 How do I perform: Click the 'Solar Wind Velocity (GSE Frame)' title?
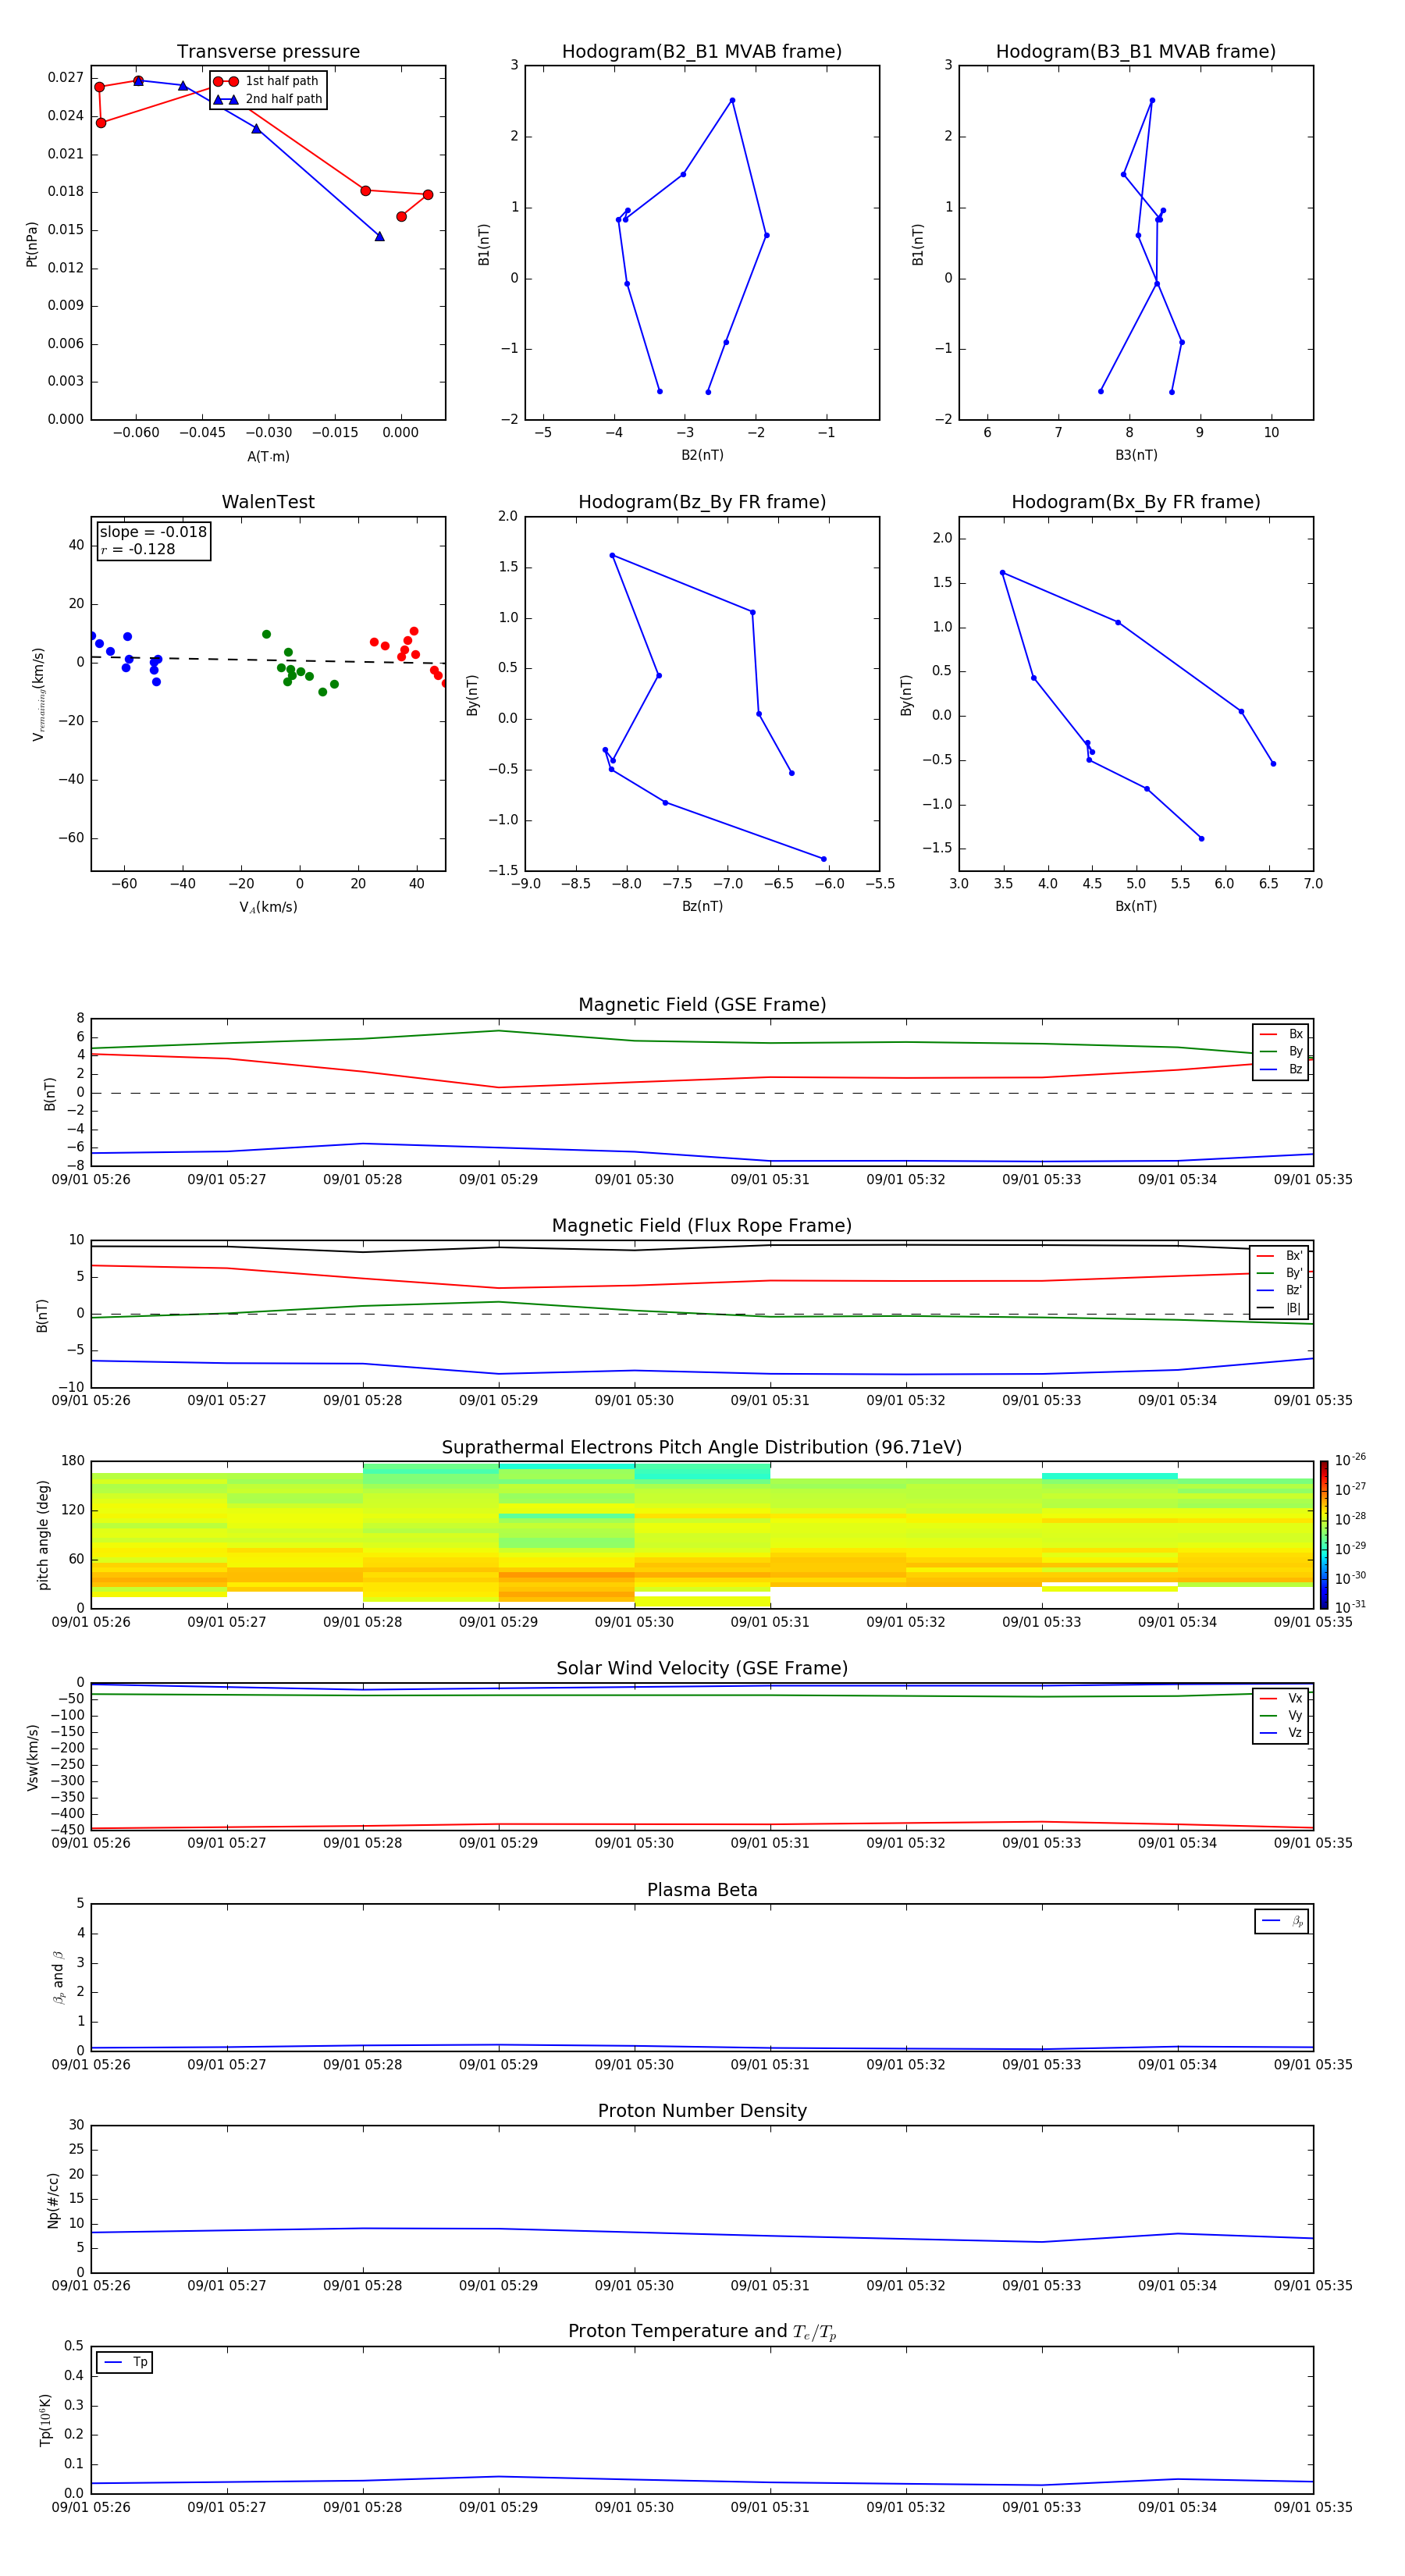pyautogui.click(x=702, y=1669)
